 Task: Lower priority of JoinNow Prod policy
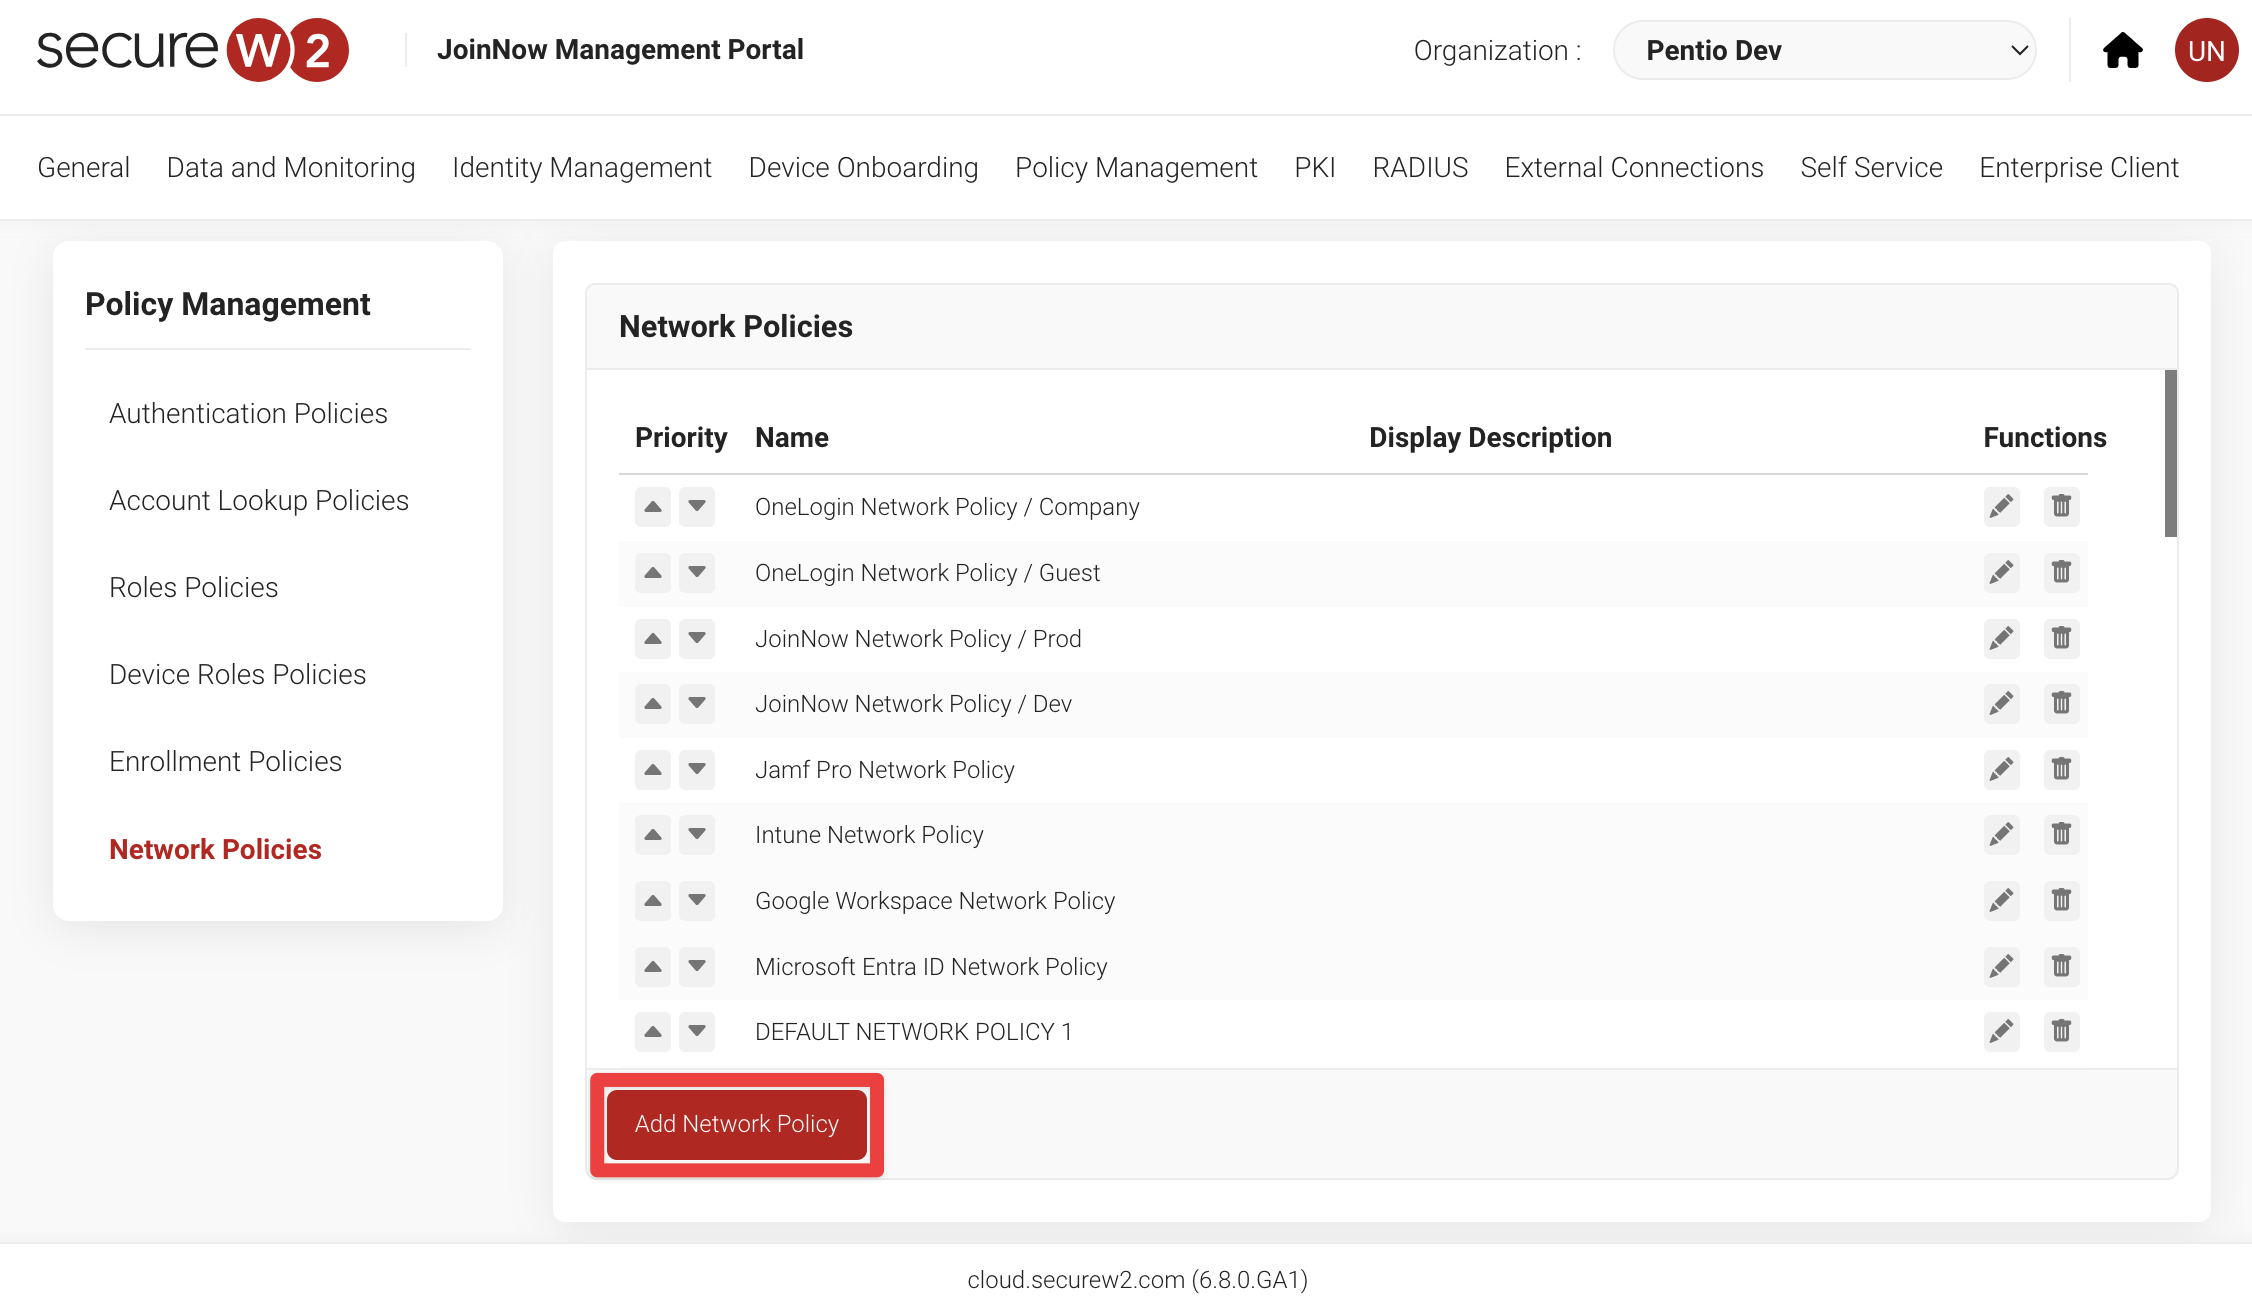pyautogui.click(x=697, y=639)
